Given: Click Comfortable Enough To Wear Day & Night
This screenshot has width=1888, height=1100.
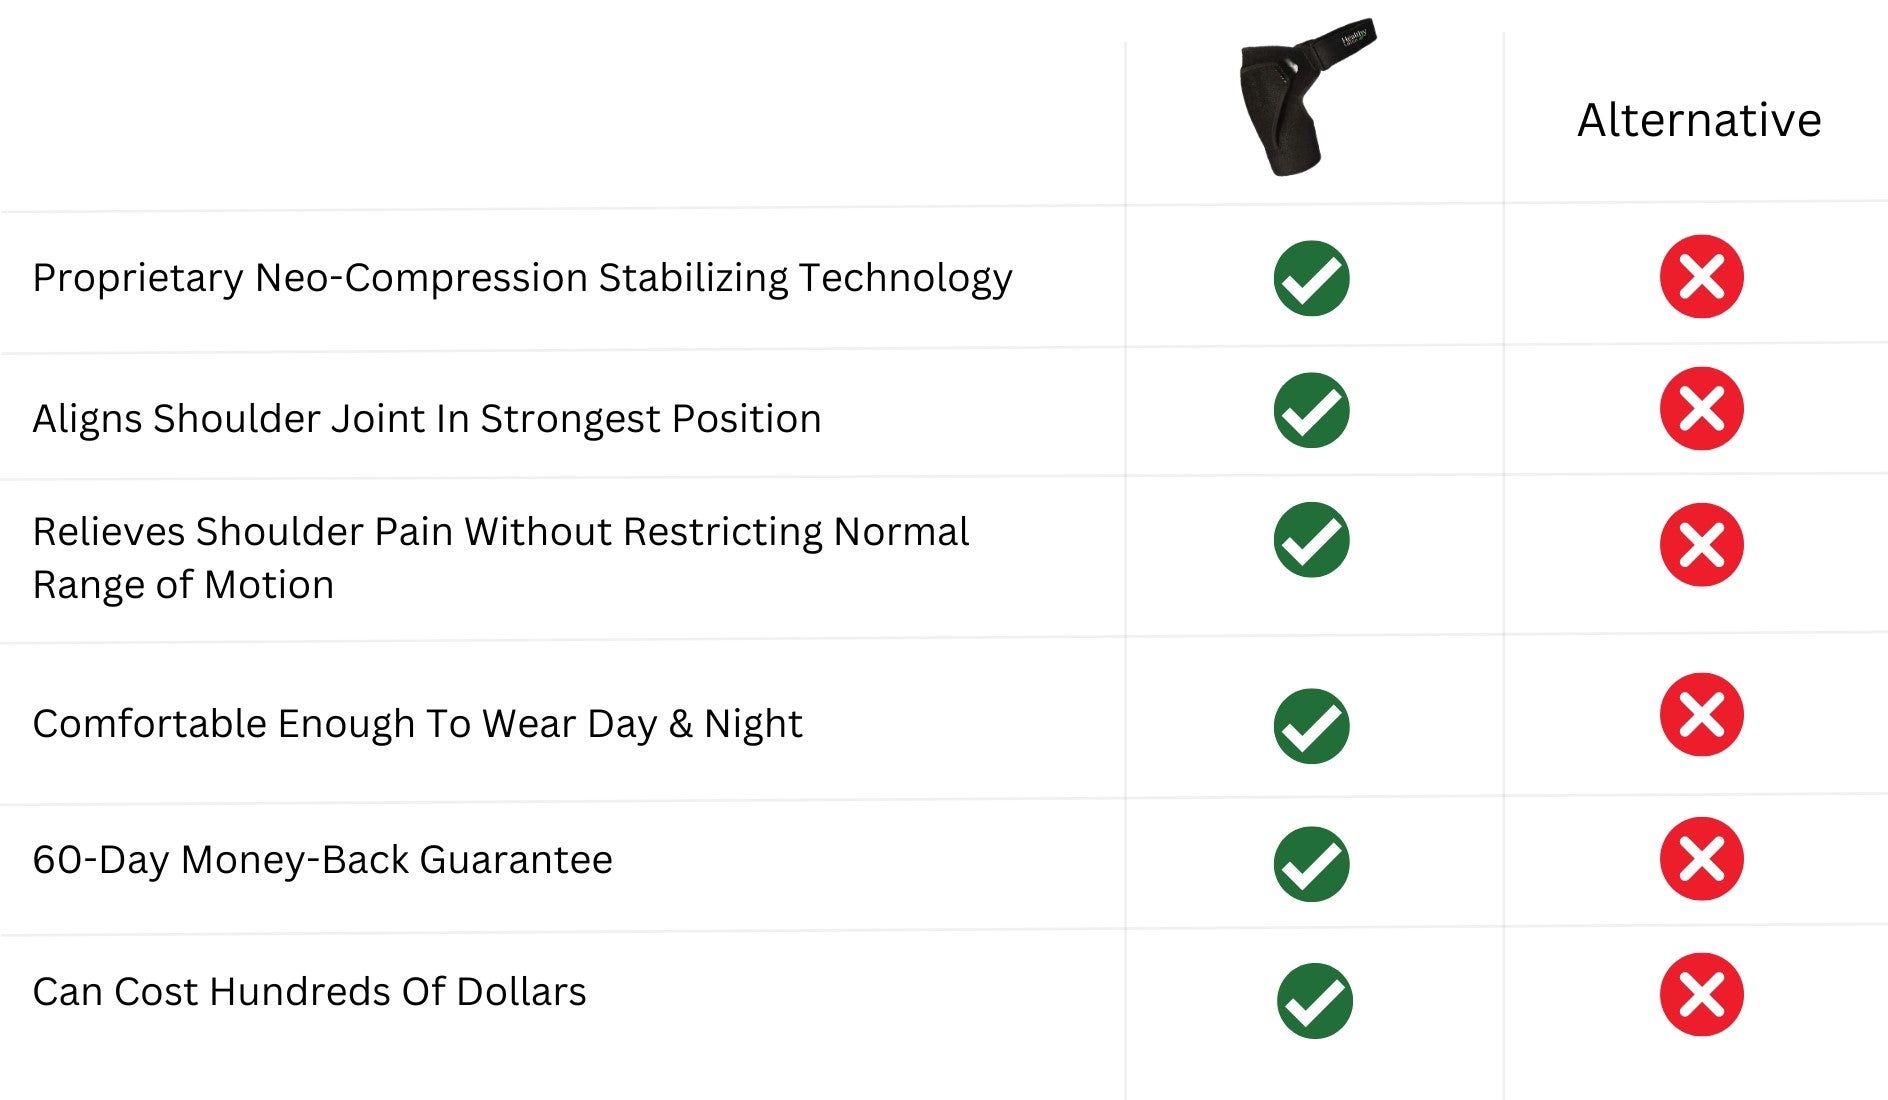Looking at the screenshot, I should 417,723.
